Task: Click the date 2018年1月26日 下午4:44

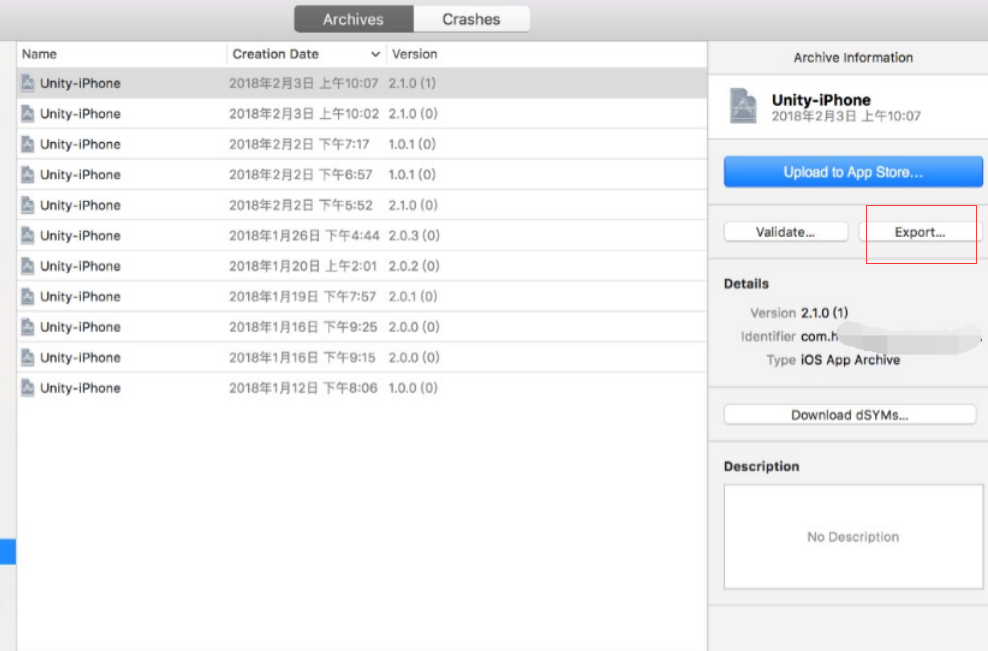Action: tap(304, 236)
